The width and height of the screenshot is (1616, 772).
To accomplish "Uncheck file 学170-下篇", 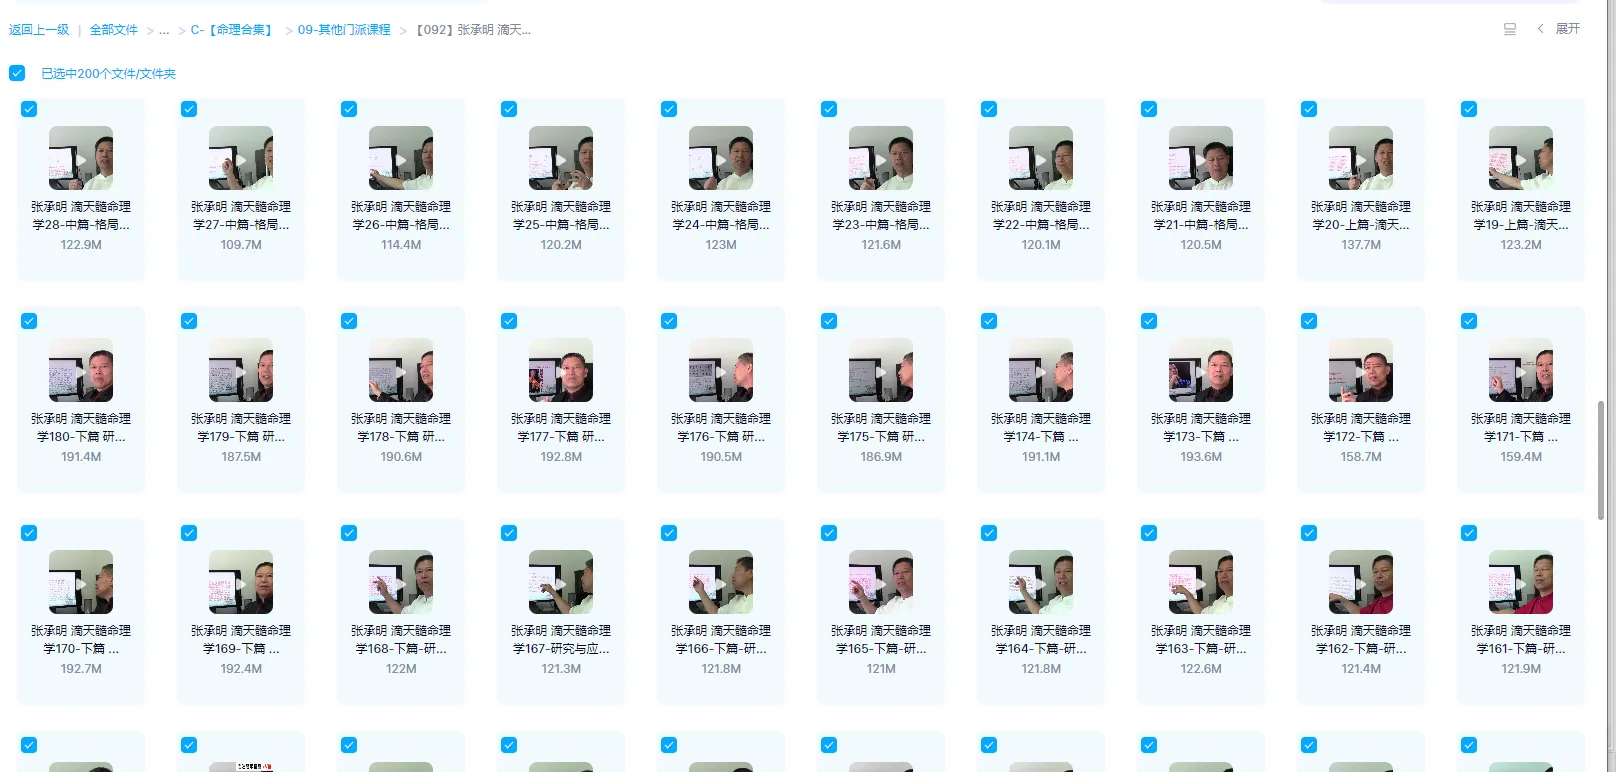I will click(x=29, y=533).
